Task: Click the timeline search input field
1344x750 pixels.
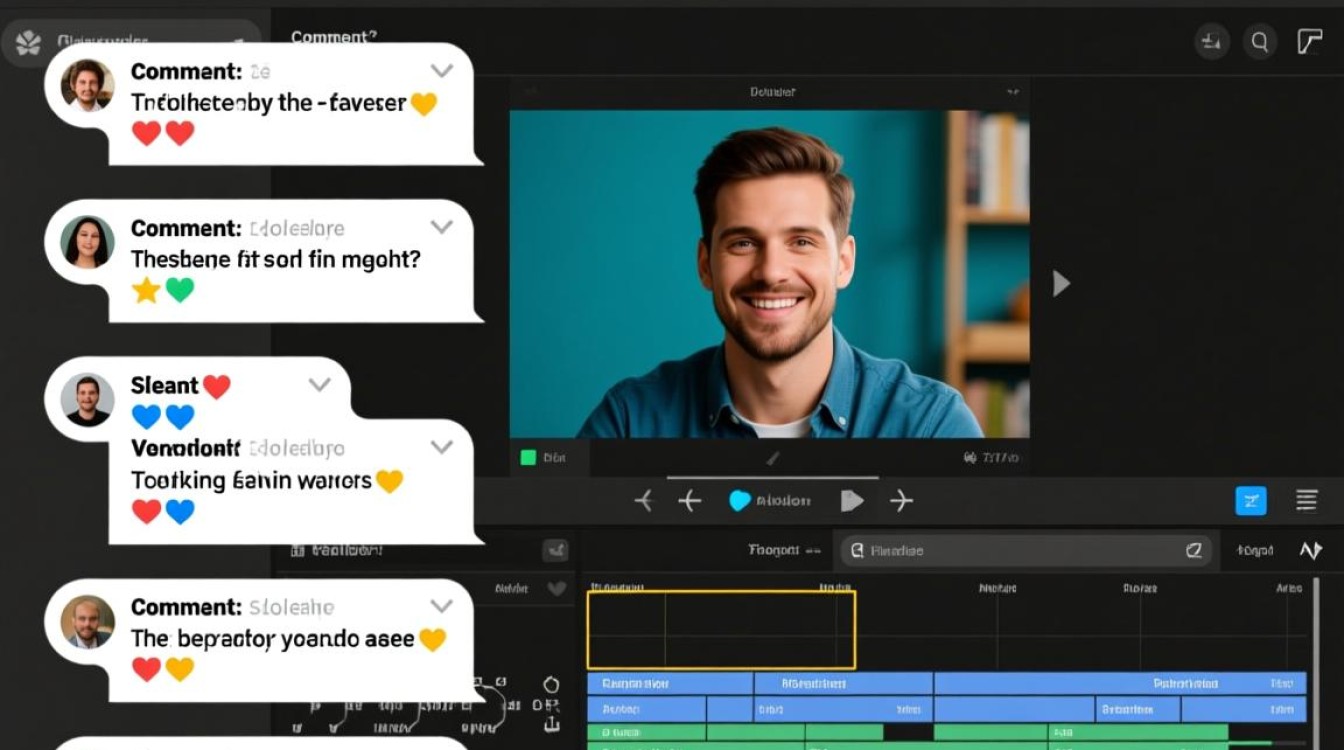Action: click(x=1025, y=550)
